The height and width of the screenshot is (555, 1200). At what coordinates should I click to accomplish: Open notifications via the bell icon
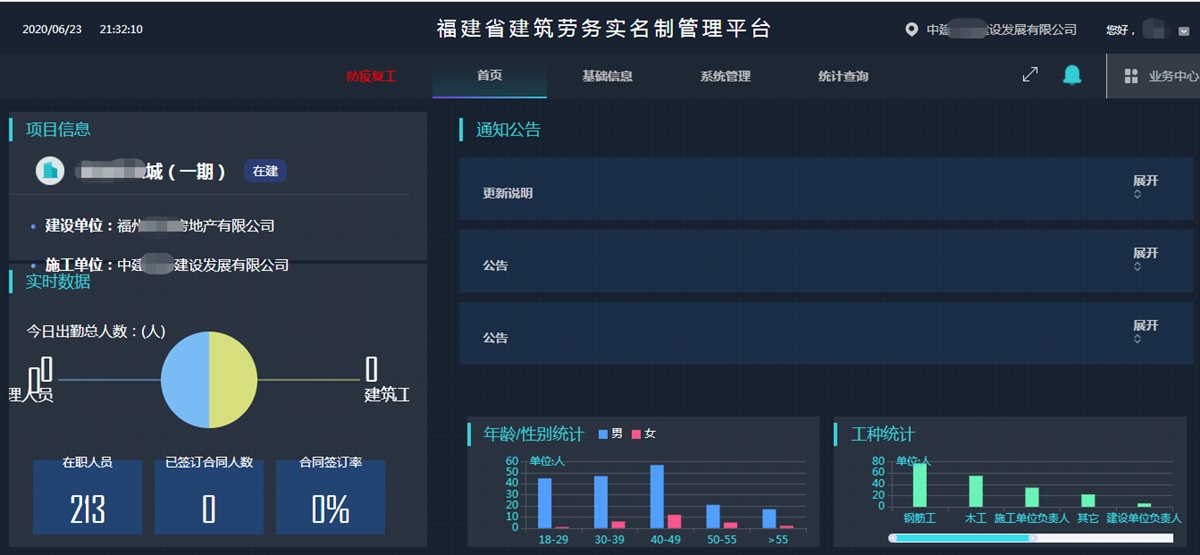coord(1072,75)
